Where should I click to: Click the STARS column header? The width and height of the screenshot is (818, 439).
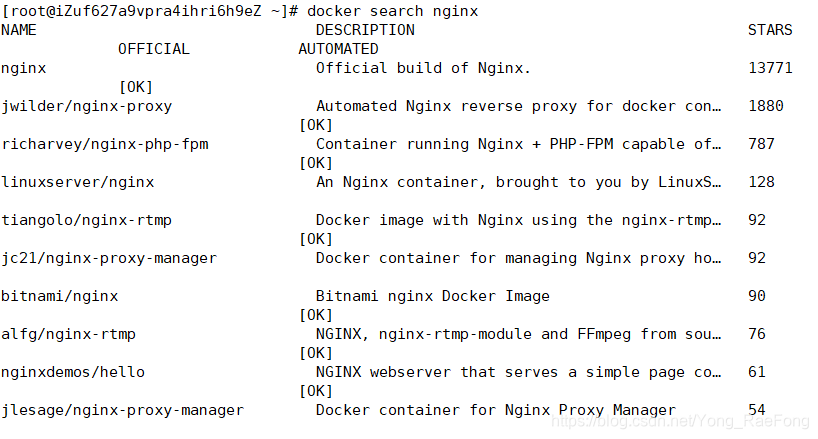pos(770,30)
